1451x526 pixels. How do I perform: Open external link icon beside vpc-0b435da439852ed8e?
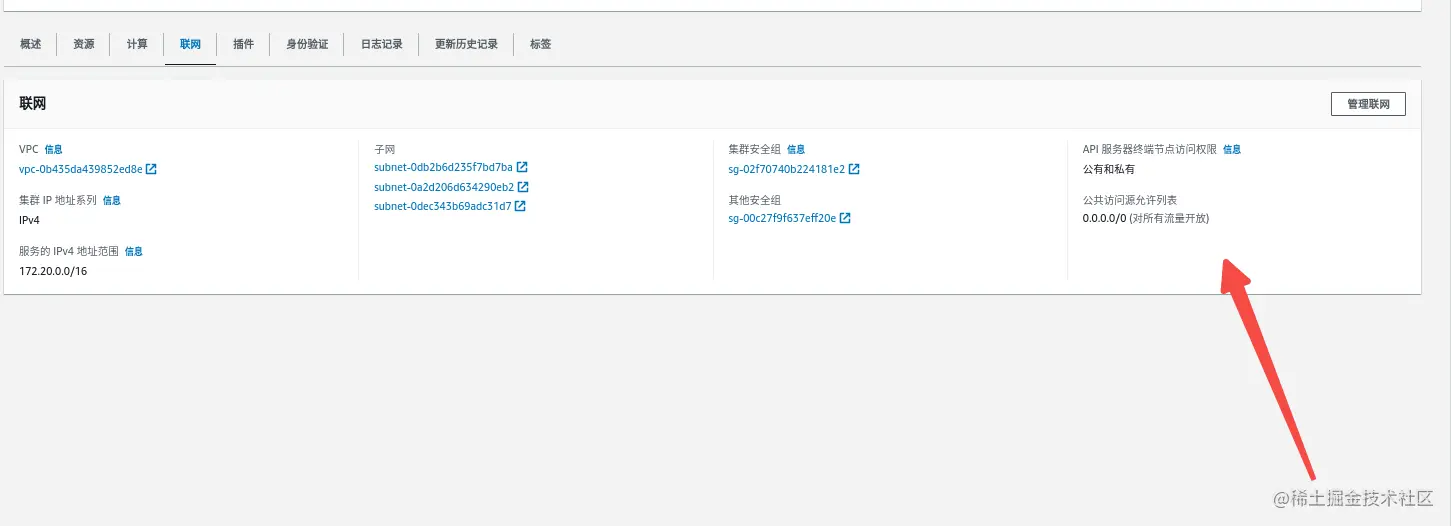click(x=151, y=169)
